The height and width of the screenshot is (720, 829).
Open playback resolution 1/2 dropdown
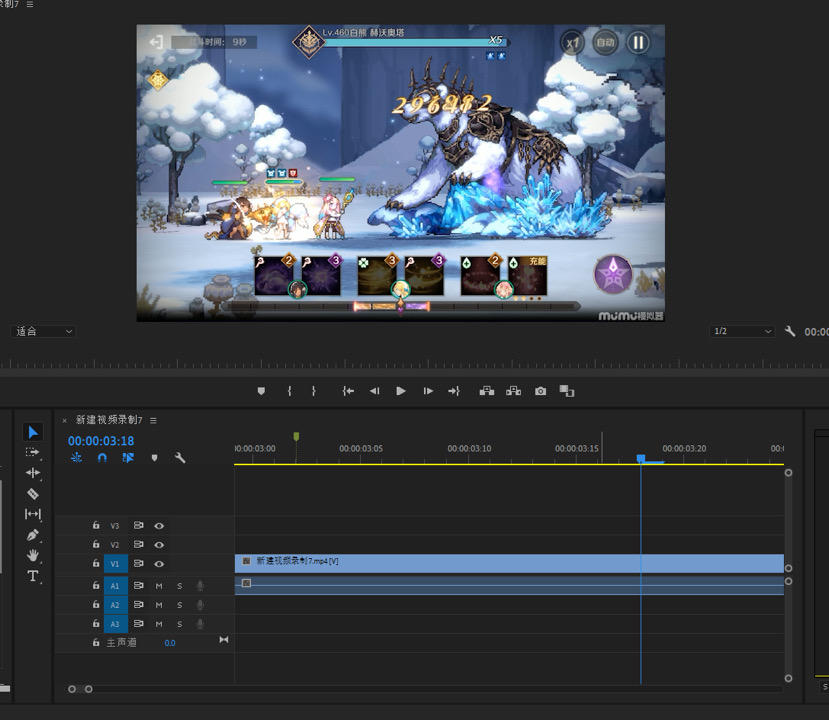point(742,331)
